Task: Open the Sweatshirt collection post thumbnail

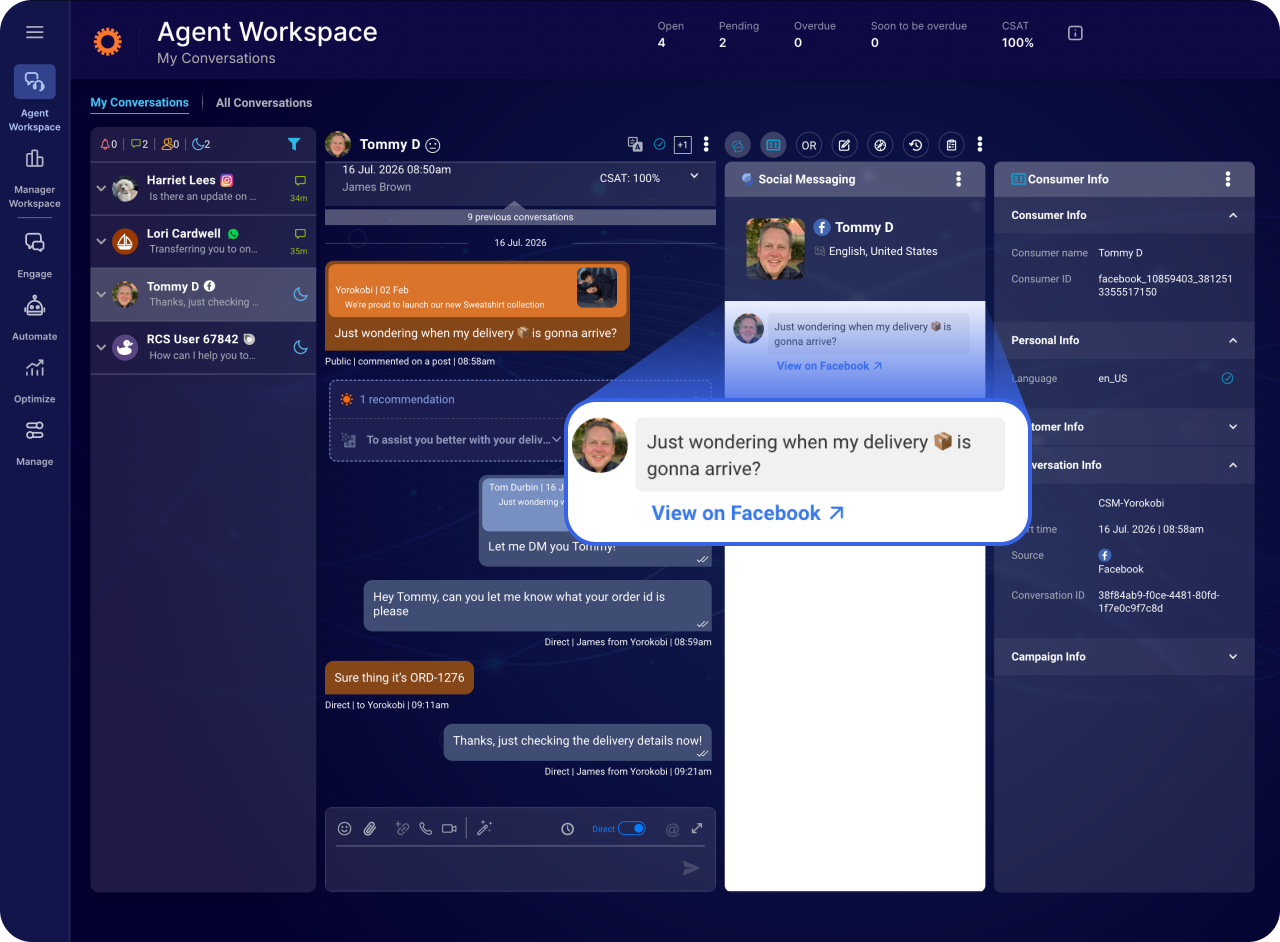Action: [597, 288]
